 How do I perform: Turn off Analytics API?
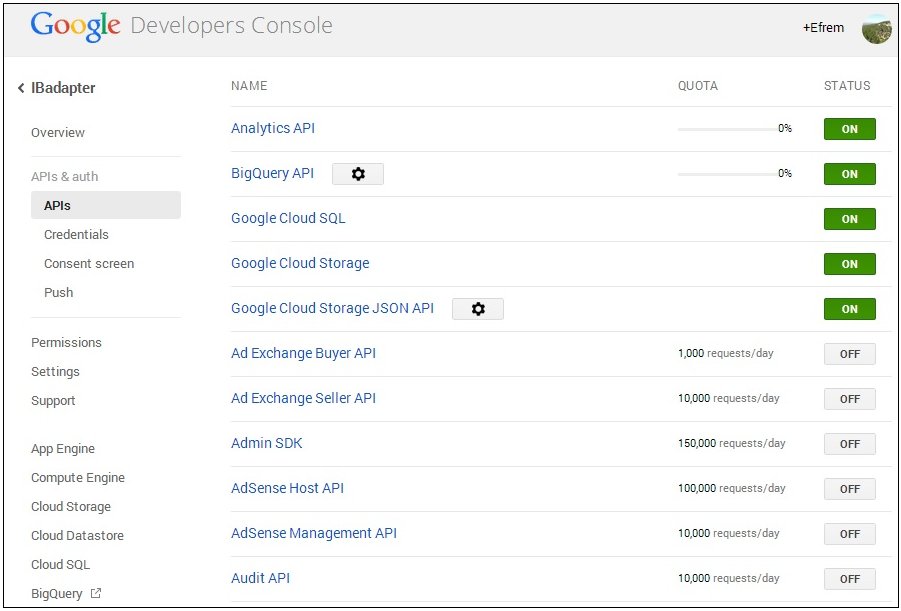[849, 129]
